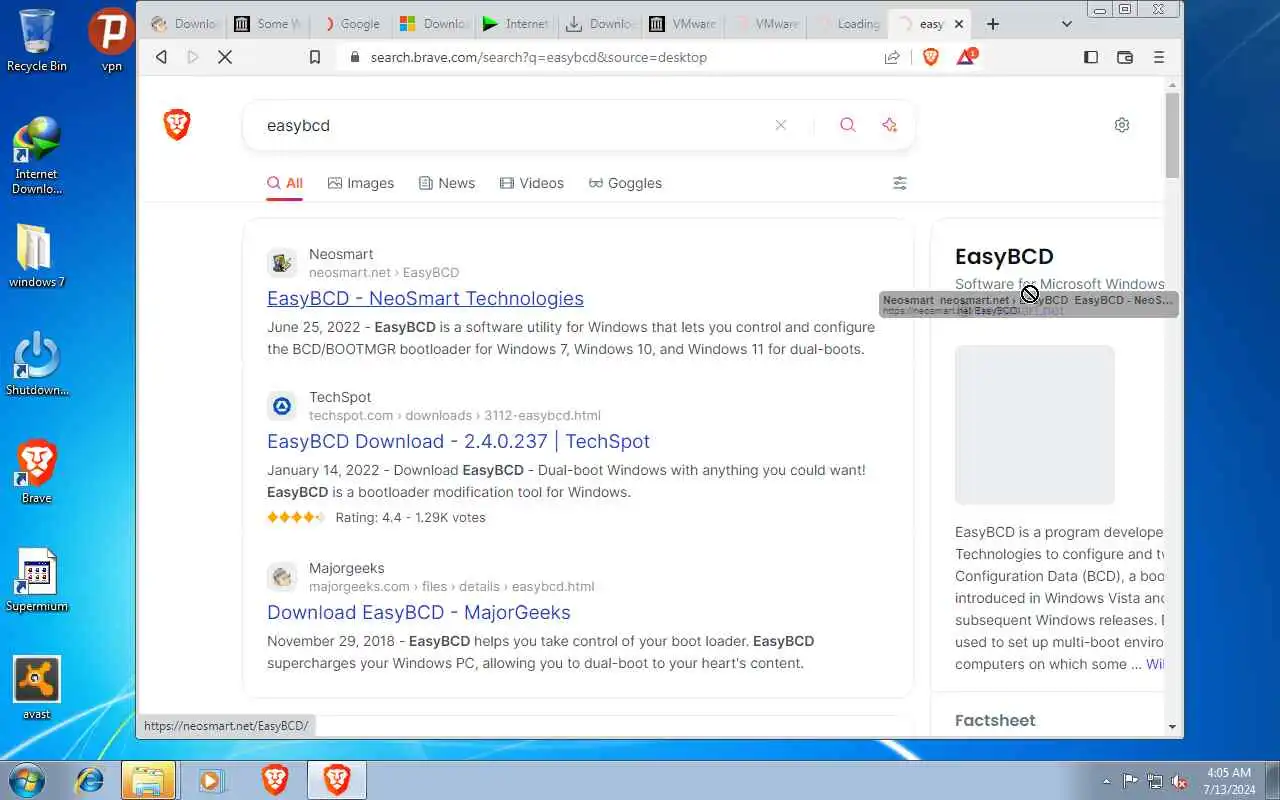Click the Brave Search lion logo
Viewport: 1280px width, 800px height.
click(x=177, y=125)
